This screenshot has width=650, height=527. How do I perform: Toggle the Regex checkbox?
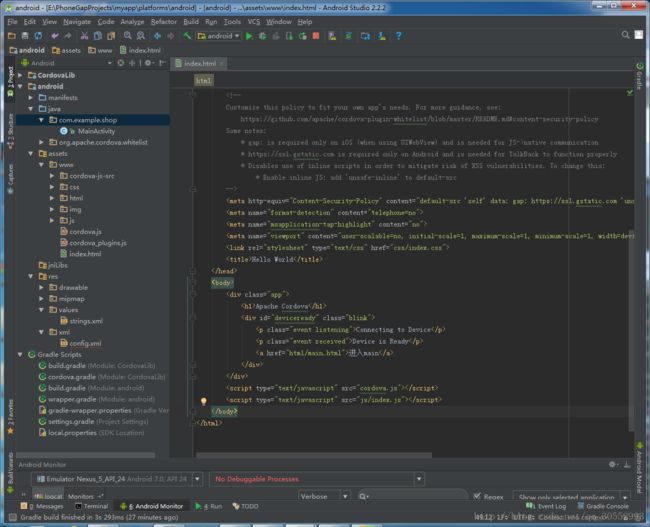(x=477, y=496)
